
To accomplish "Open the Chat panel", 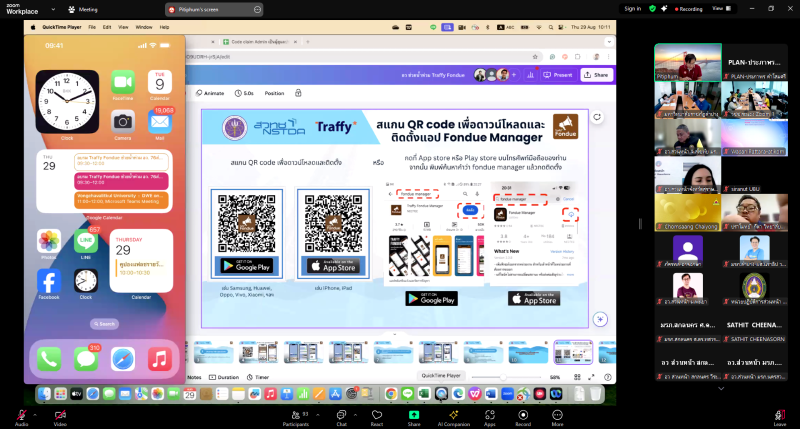I will coord(341,414).
